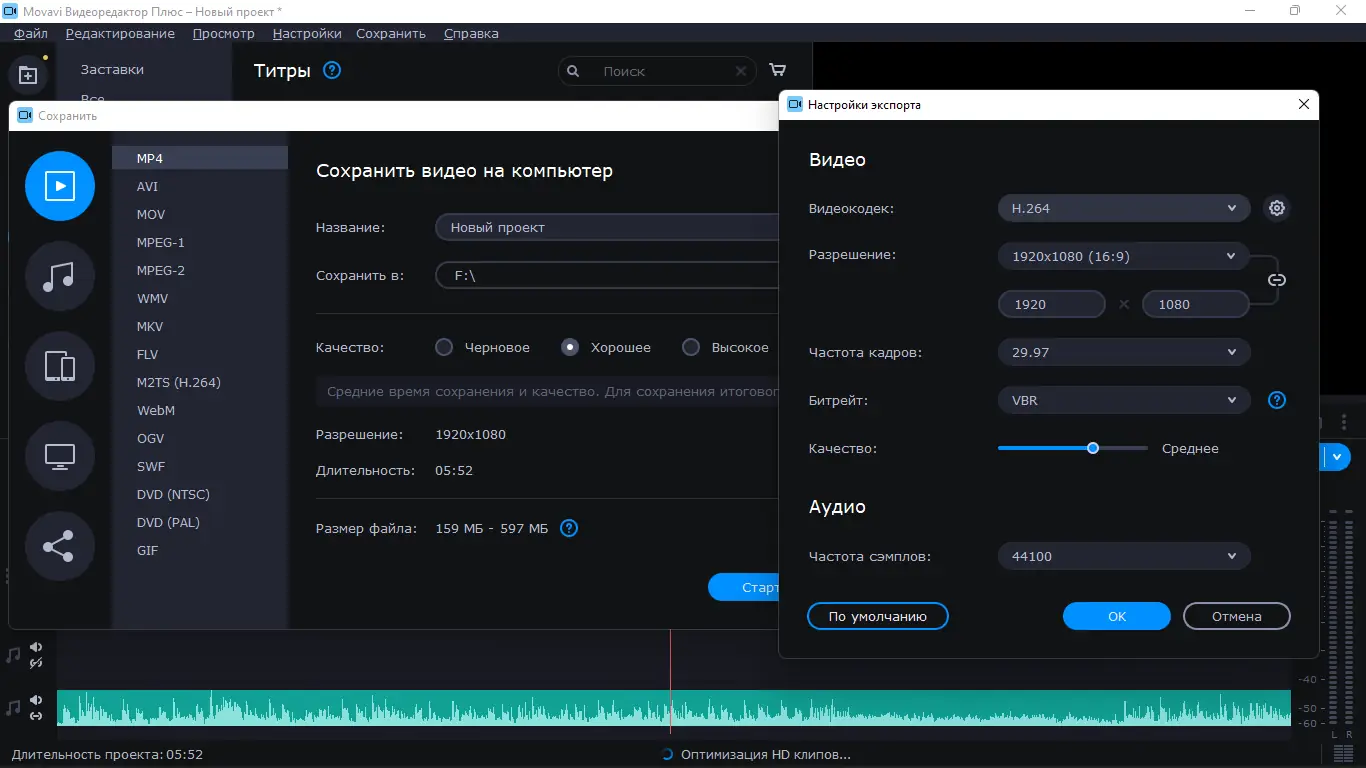This screenshot has height=768, width=1366.
Task: Click the grid icon below audio meter
Action: pos(1343,752)
